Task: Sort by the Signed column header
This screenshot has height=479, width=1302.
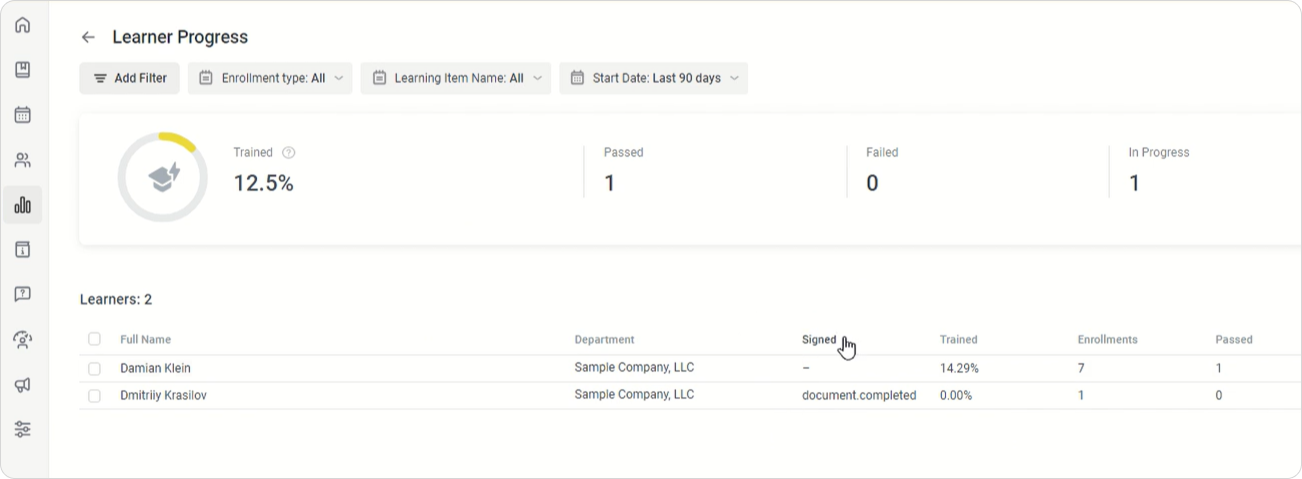Action: pos(818,339)
